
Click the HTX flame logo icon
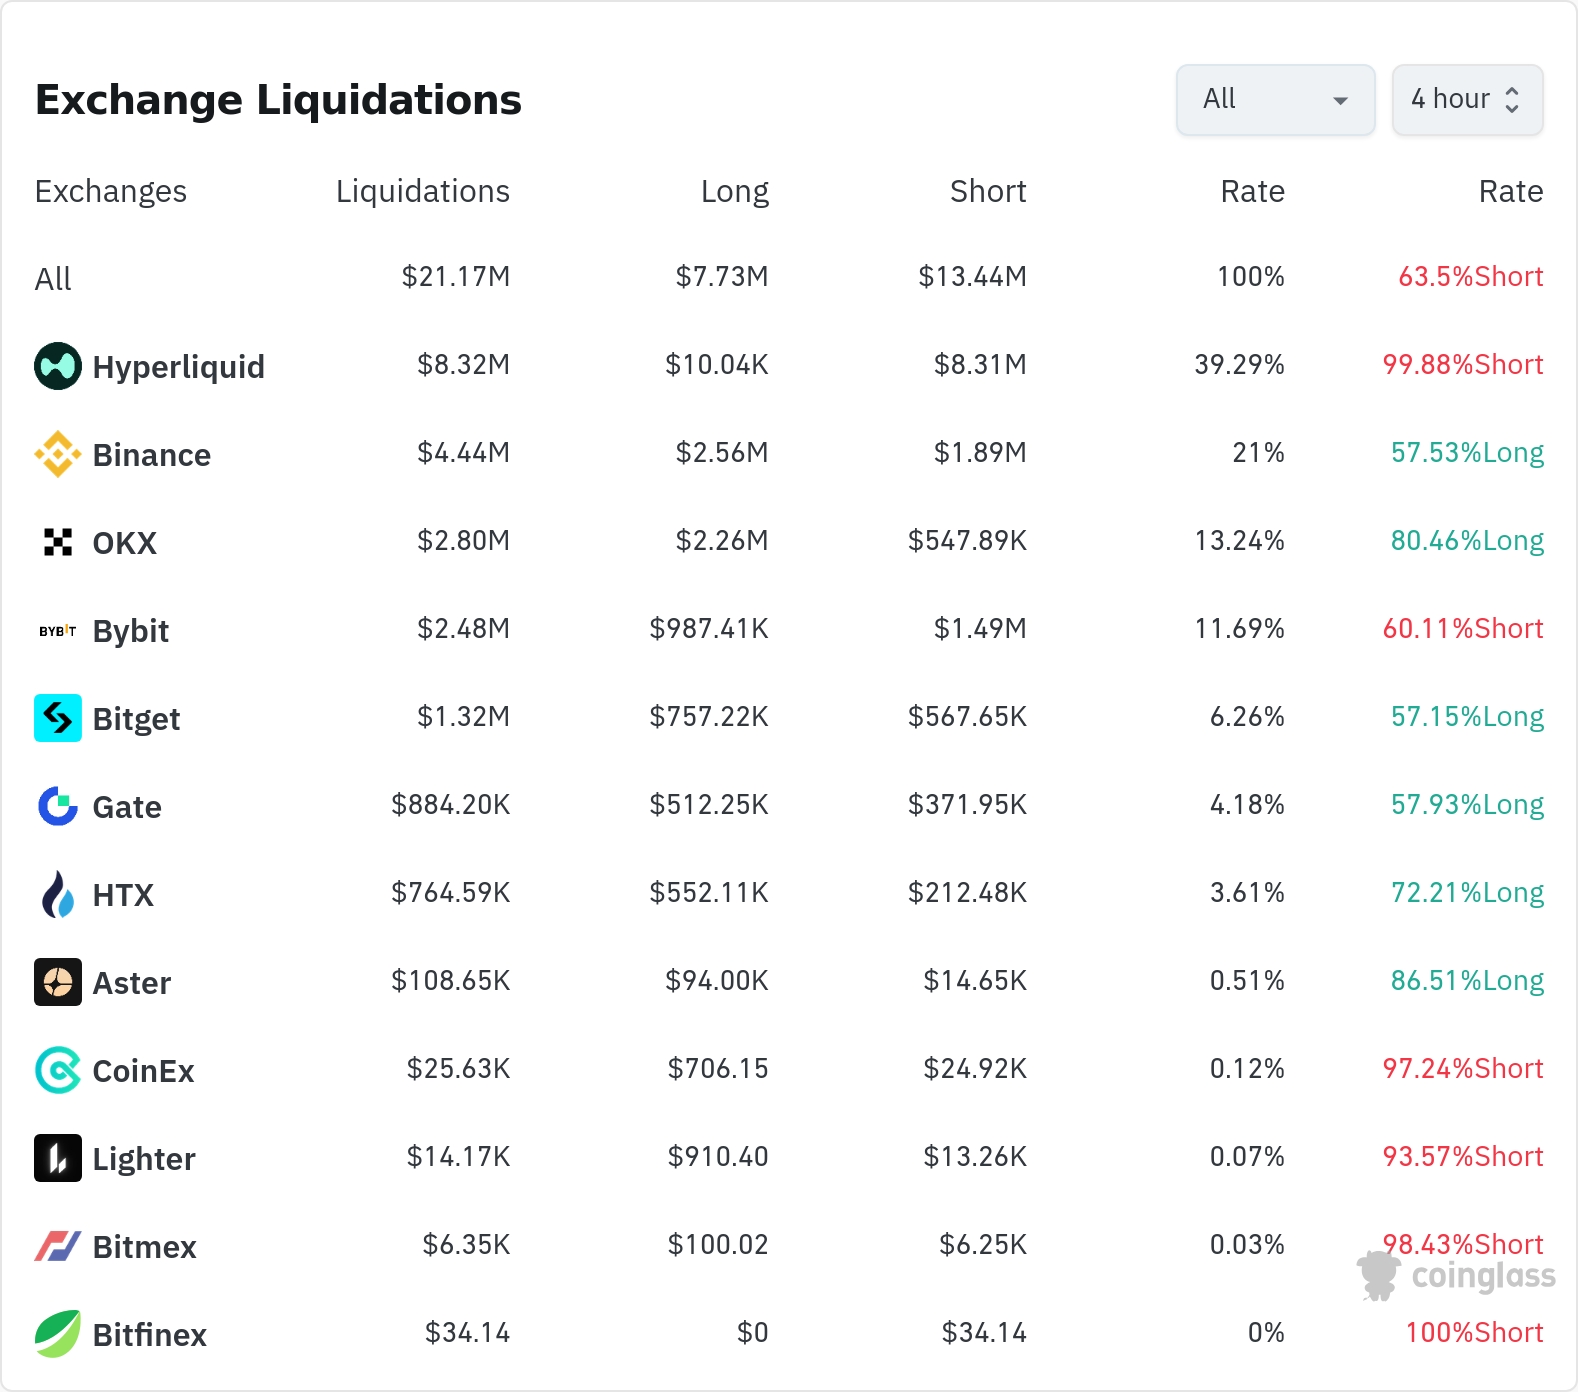(x=58, y=894)
